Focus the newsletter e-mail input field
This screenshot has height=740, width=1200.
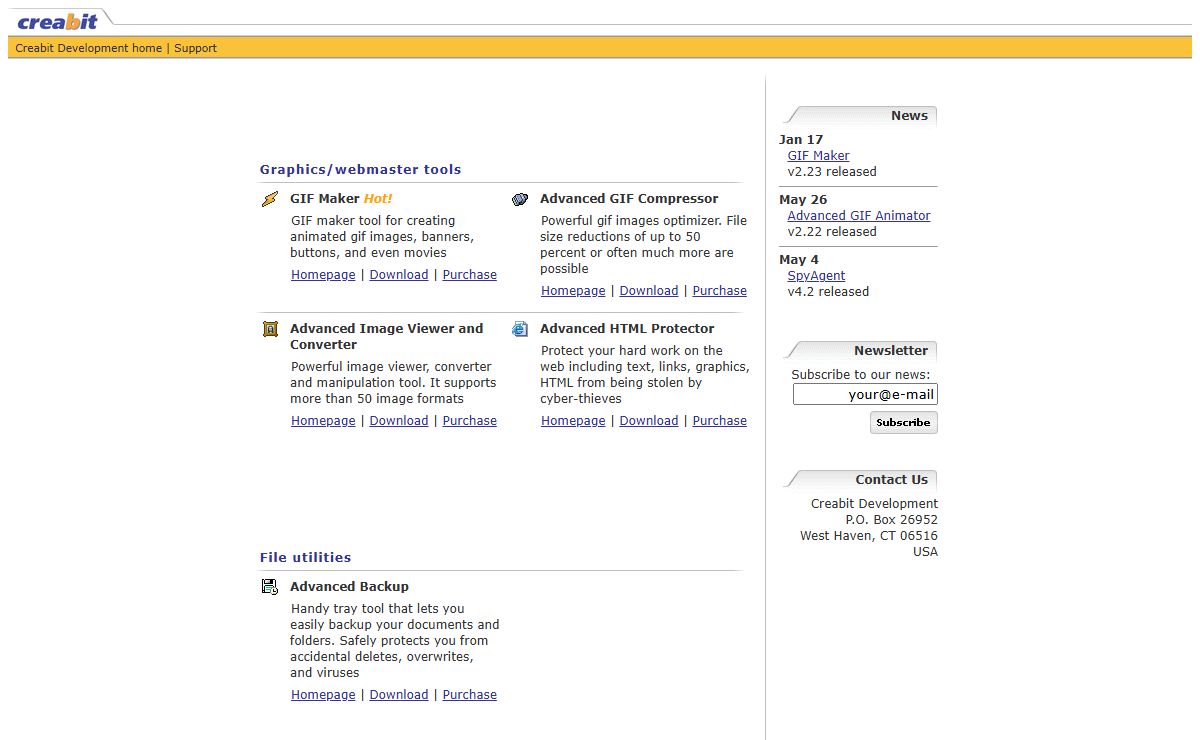(x=865, y=394)
